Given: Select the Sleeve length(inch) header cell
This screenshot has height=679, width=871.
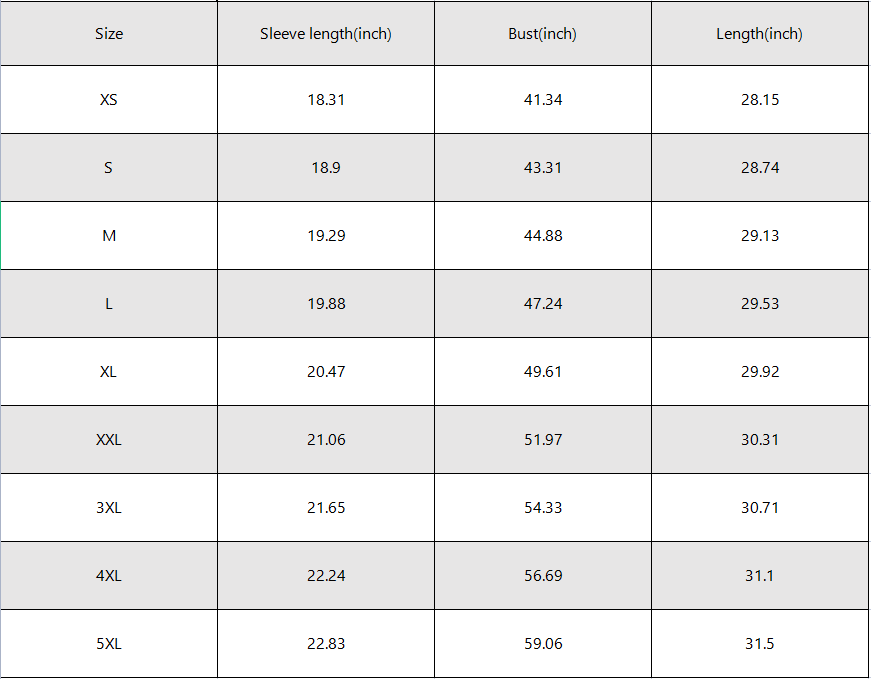Looking at the screenshot, I should (x=326, y=33).
